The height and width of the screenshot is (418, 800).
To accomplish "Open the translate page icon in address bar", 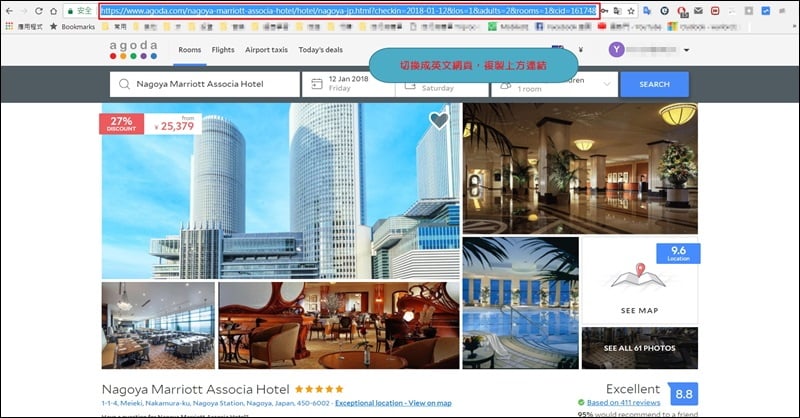I will pyautogui.click(x=617, y=11).
